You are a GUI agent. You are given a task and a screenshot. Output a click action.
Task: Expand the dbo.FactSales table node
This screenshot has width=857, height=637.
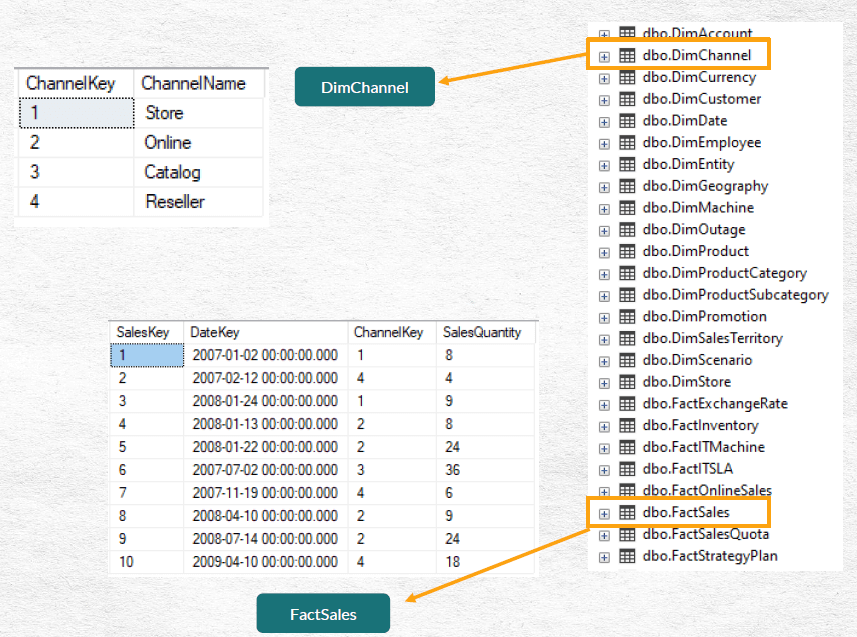[x=604, y=511]
